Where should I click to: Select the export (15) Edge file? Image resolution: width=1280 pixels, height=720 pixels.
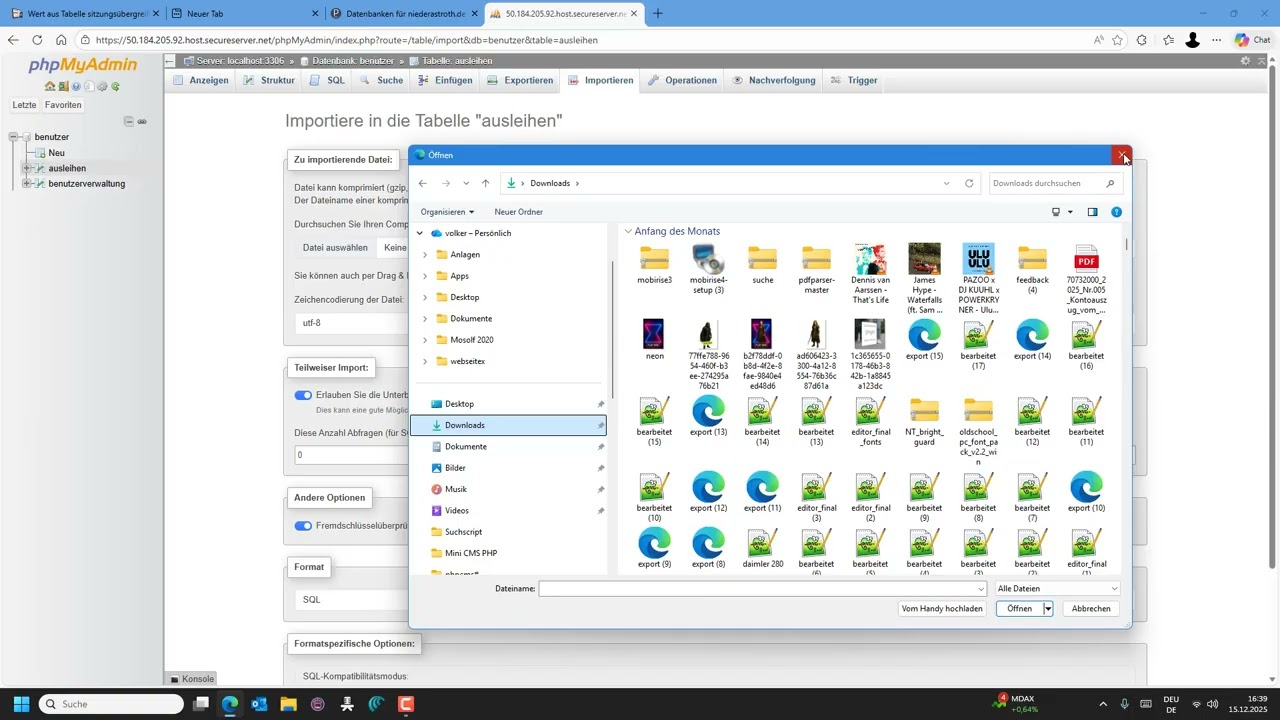click(924, 340)
